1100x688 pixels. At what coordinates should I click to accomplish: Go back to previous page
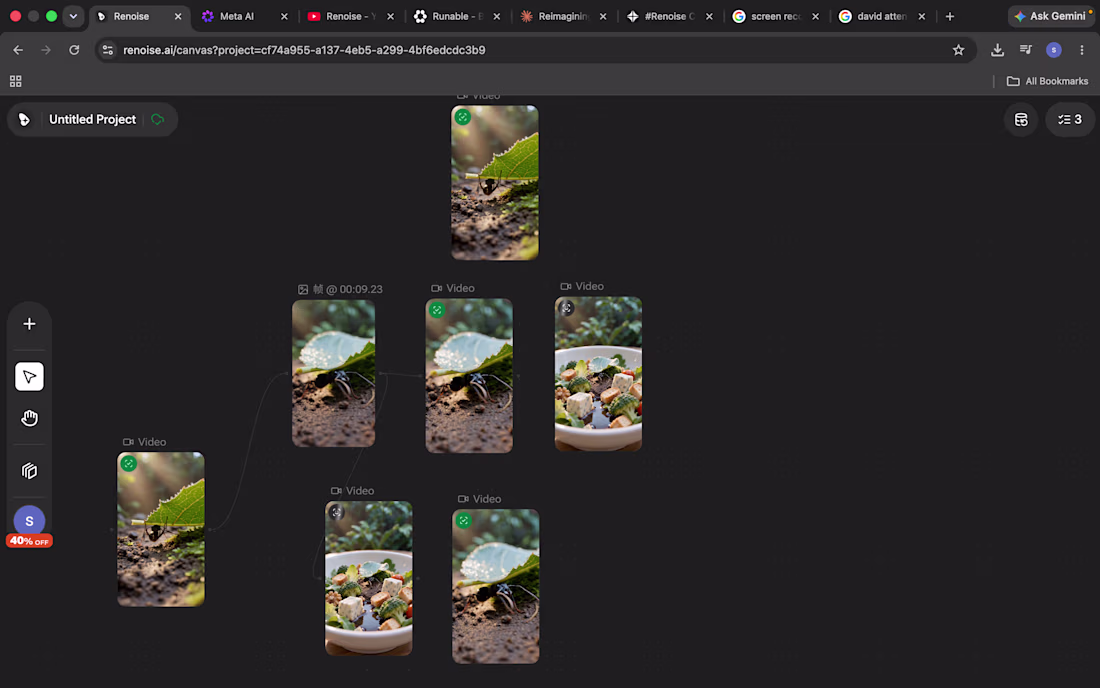pyautogui.click(x=18, y=50)
